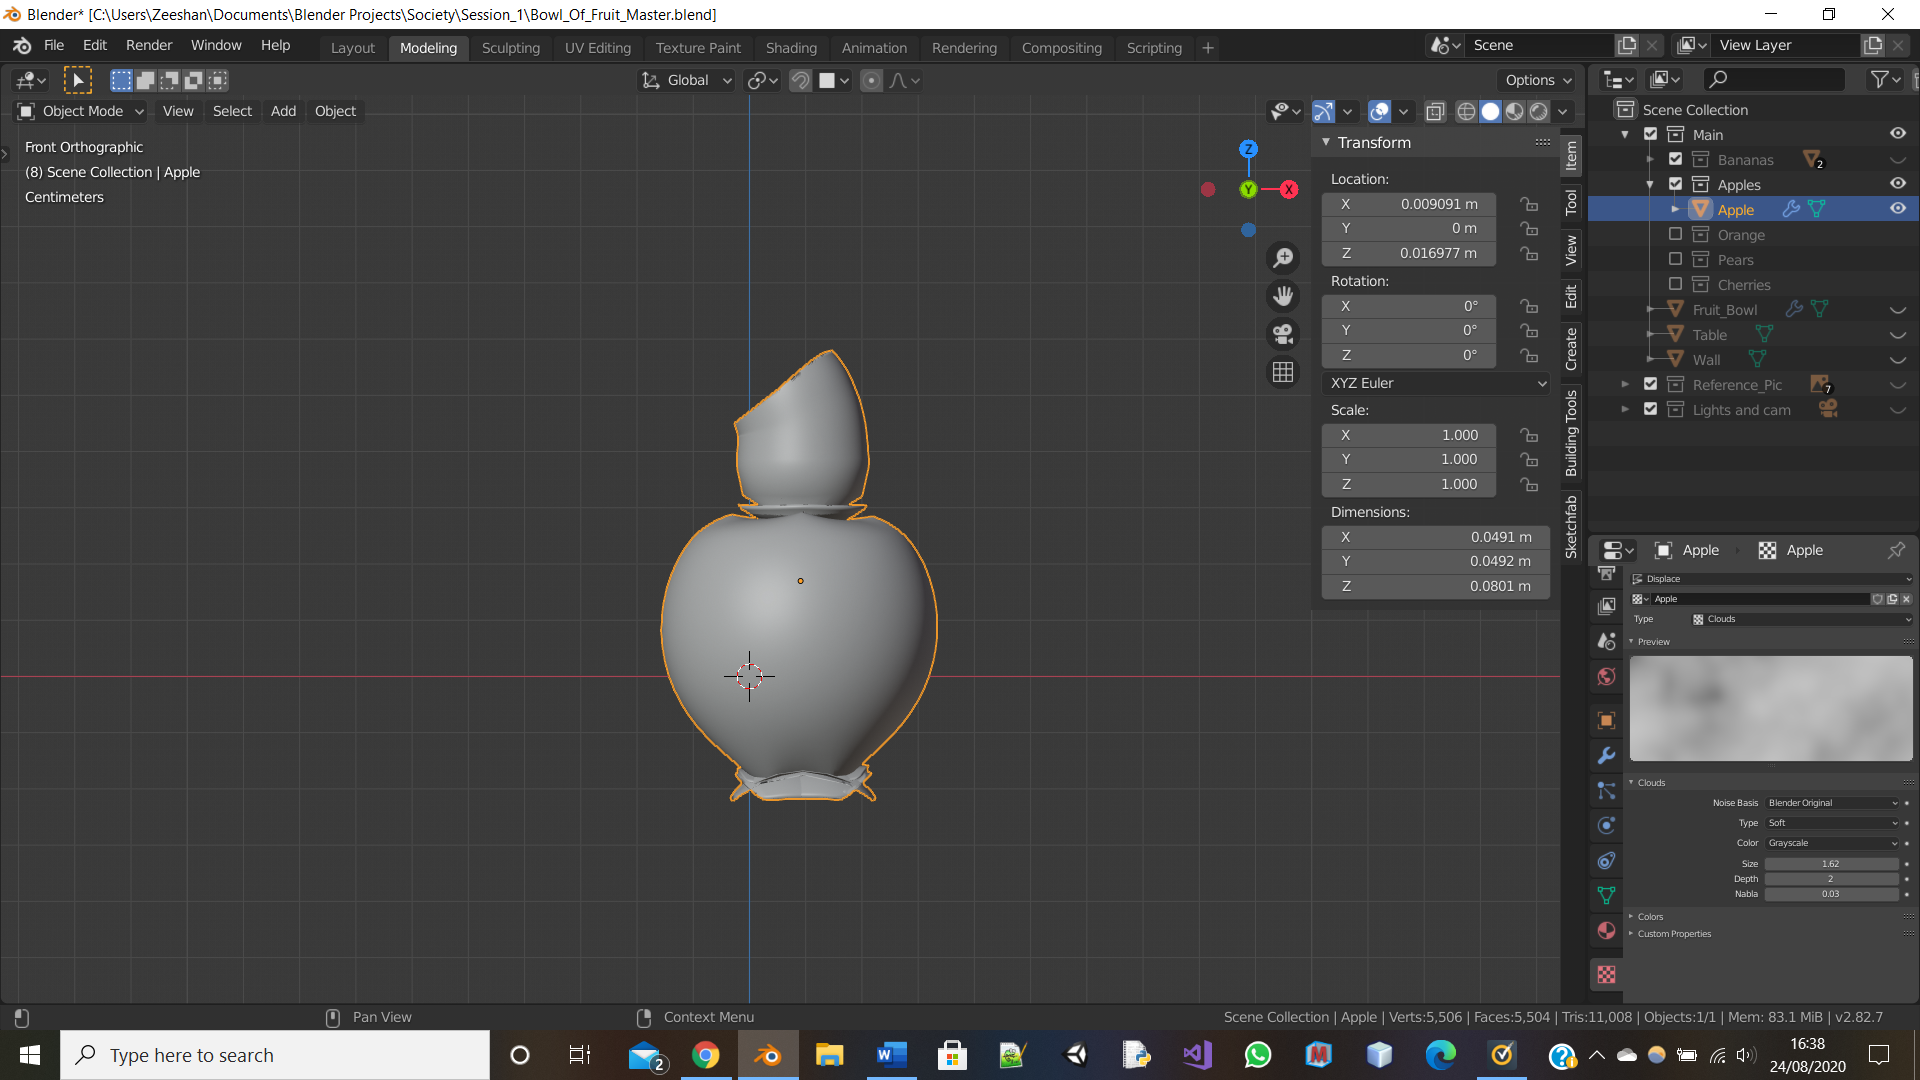Uncheck the Bananas collection checkbox
Image resolution: width=1920 pixels, height=1080 pixels.
(1675, 159)
